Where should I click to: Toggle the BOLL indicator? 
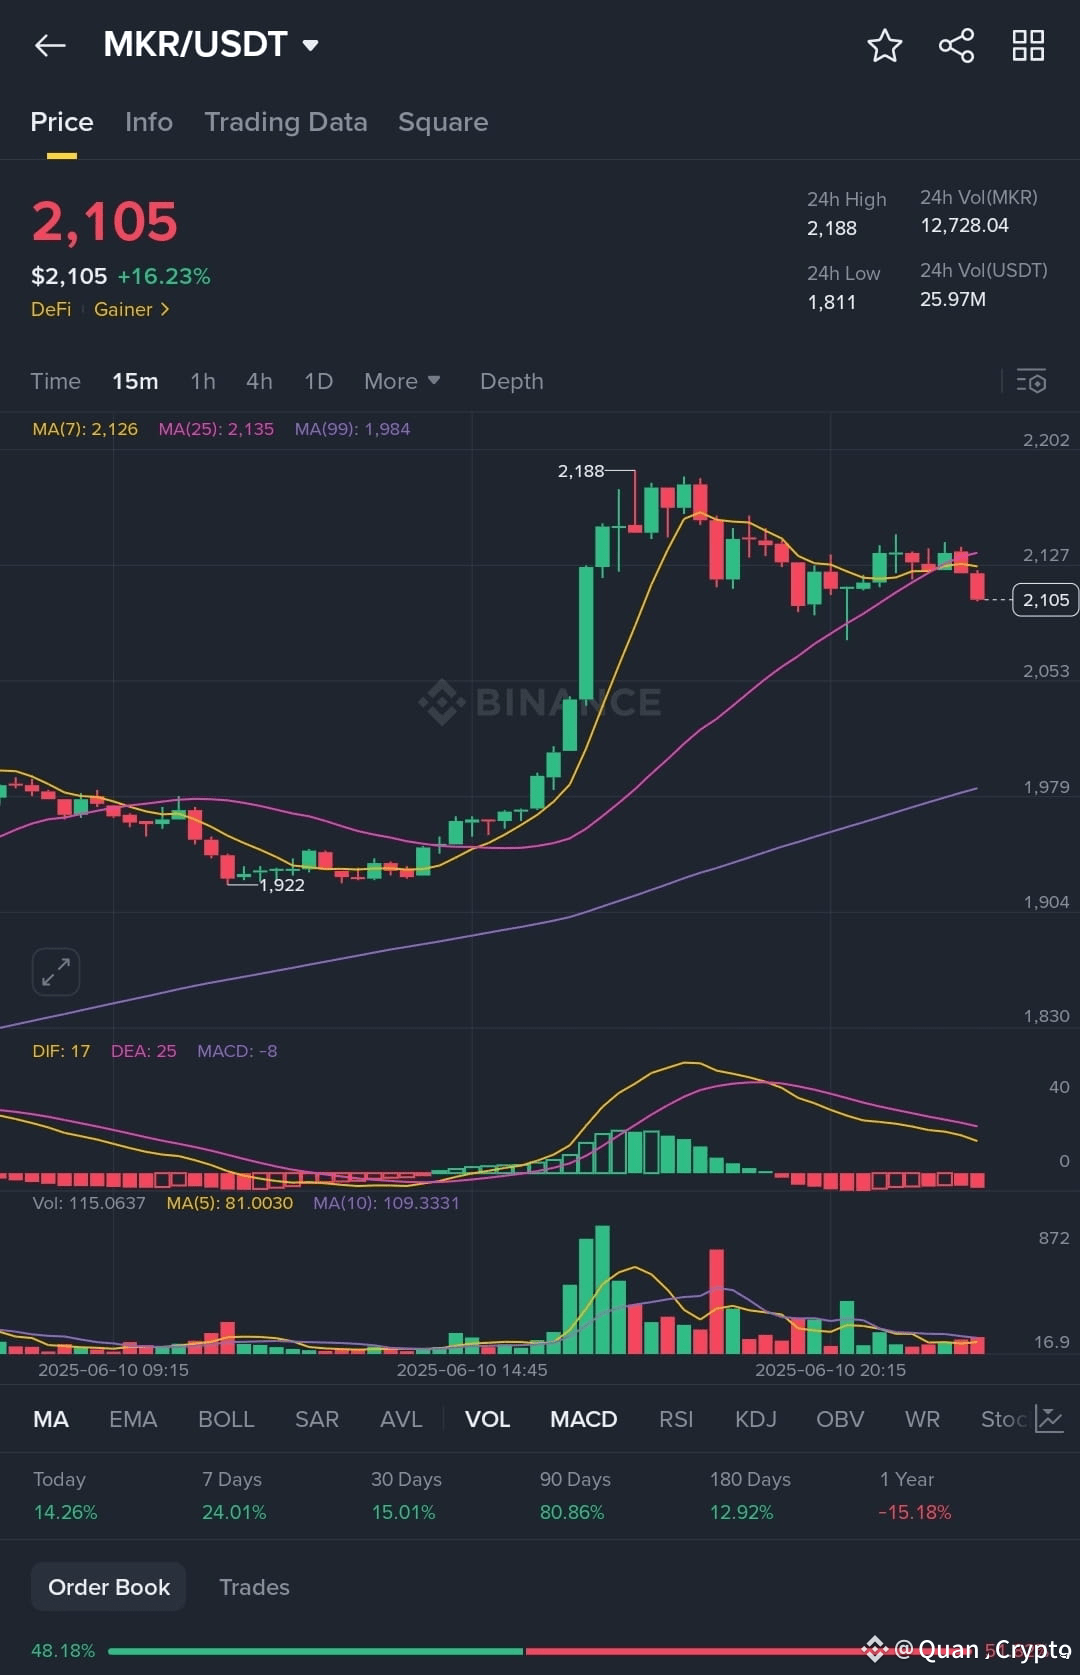click(226, 1419)
